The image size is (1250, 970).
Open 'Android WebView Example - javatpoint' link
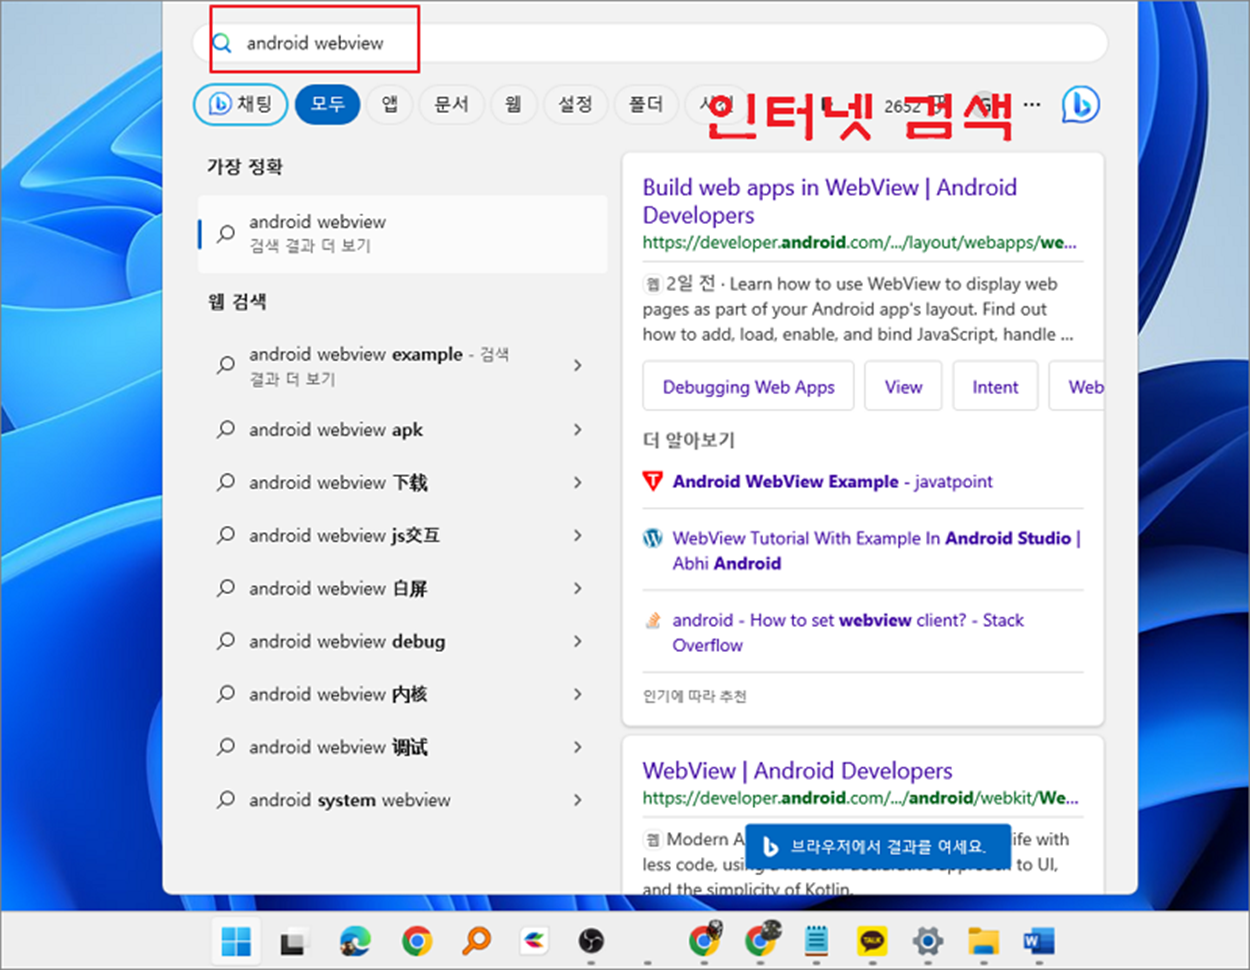point(832,482)
